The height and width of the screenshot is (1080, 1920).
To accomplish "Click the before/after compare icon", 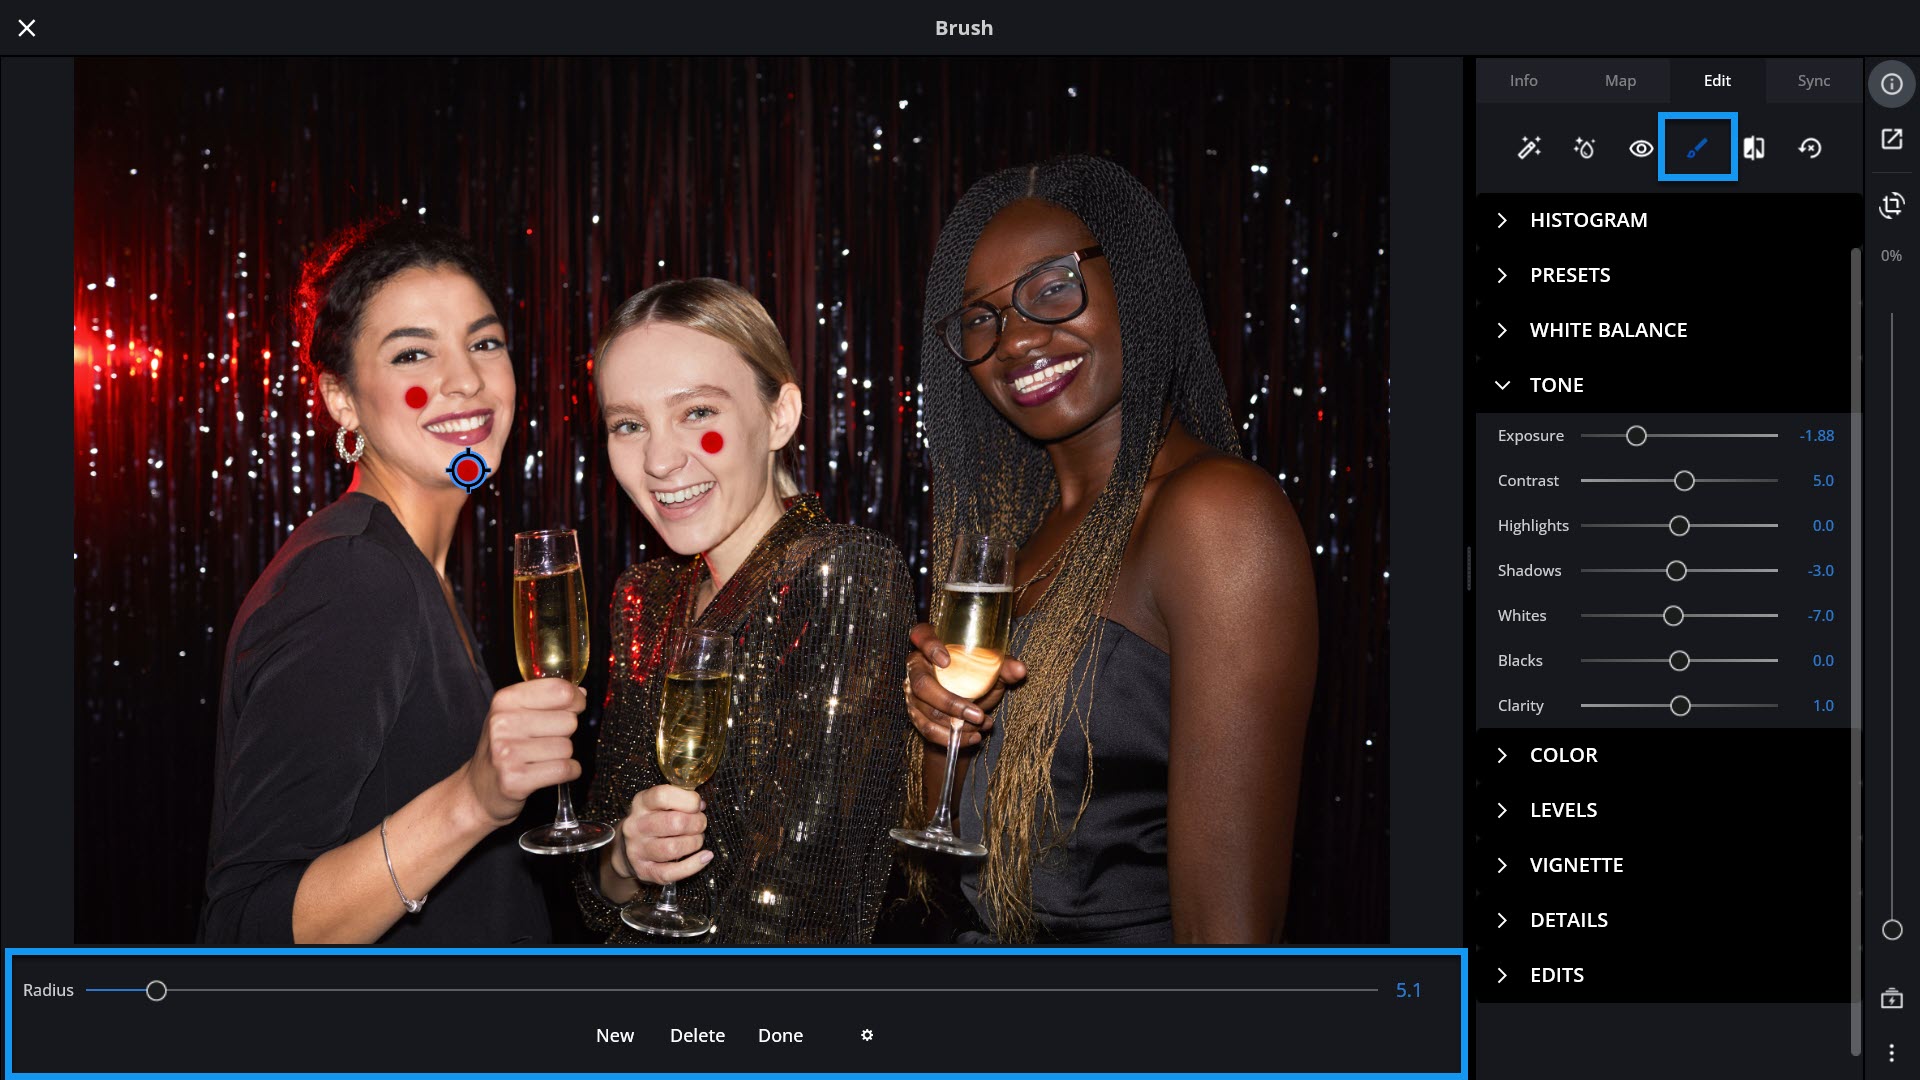I will click(1754, 148).
